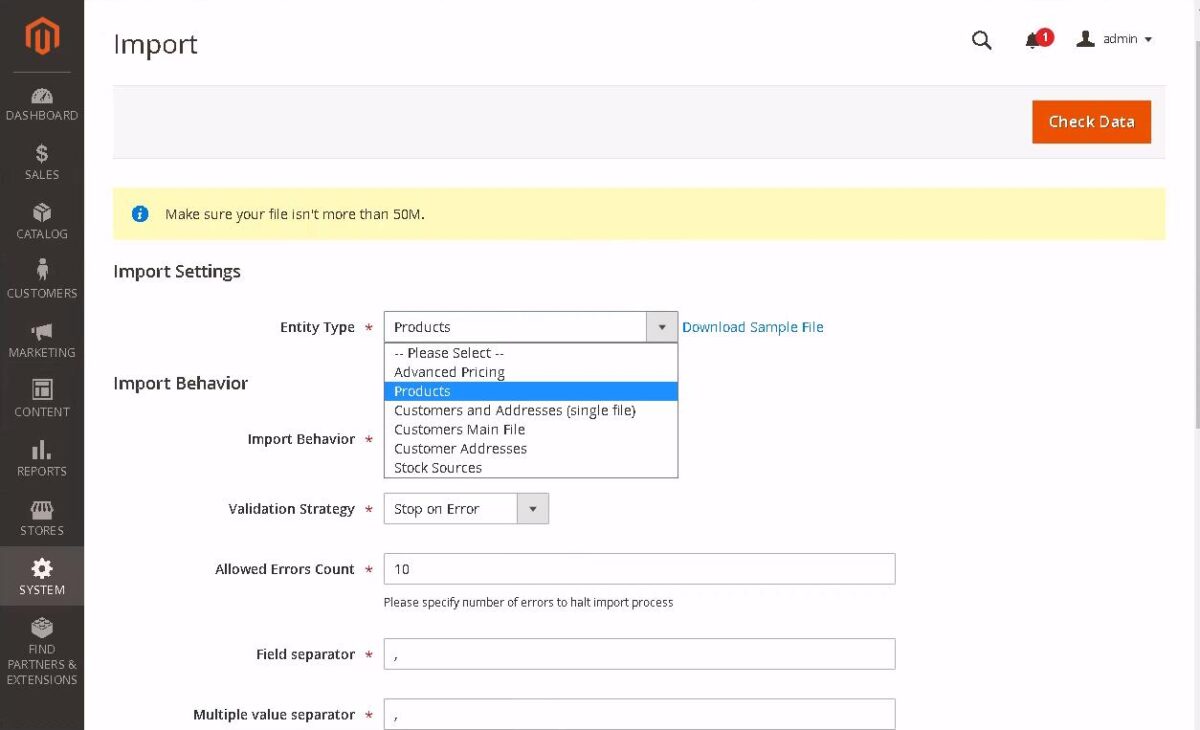Image resolution: width=1200 pixels, height=730 pixels.
Task: Click the Allowed Errors Count field
Action: [x=639, y=569]
